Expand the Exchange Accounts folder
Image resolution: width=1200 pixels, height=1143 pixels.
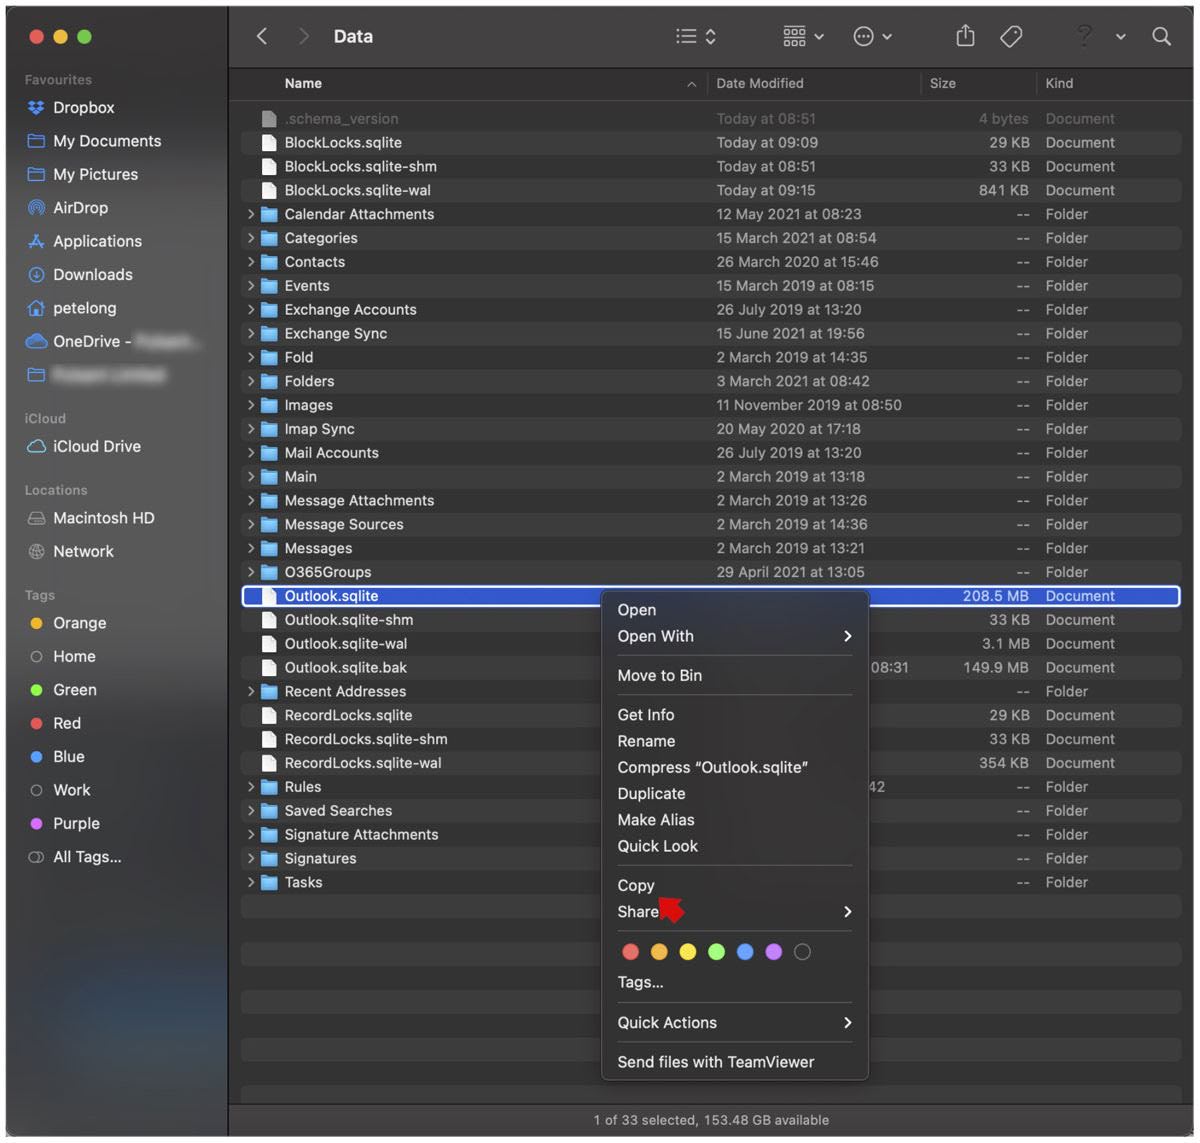pos(251,310)
